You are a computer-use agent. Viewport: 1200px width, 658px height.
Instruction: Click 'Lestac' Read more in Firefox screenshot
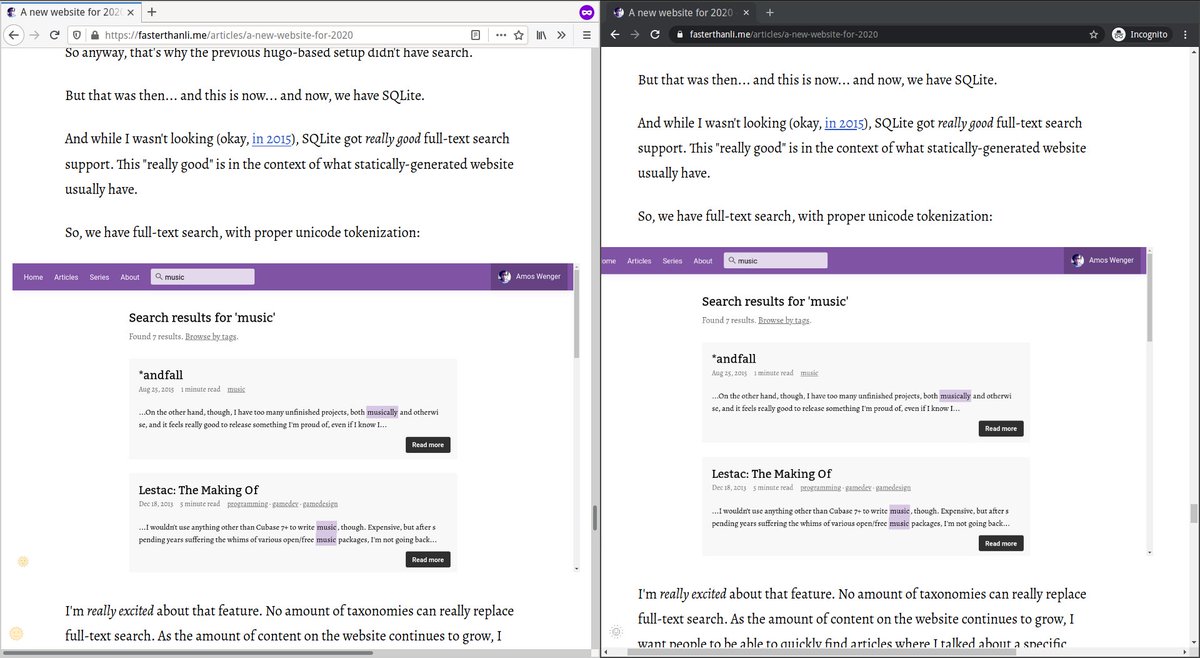click(x=428, y=560)
